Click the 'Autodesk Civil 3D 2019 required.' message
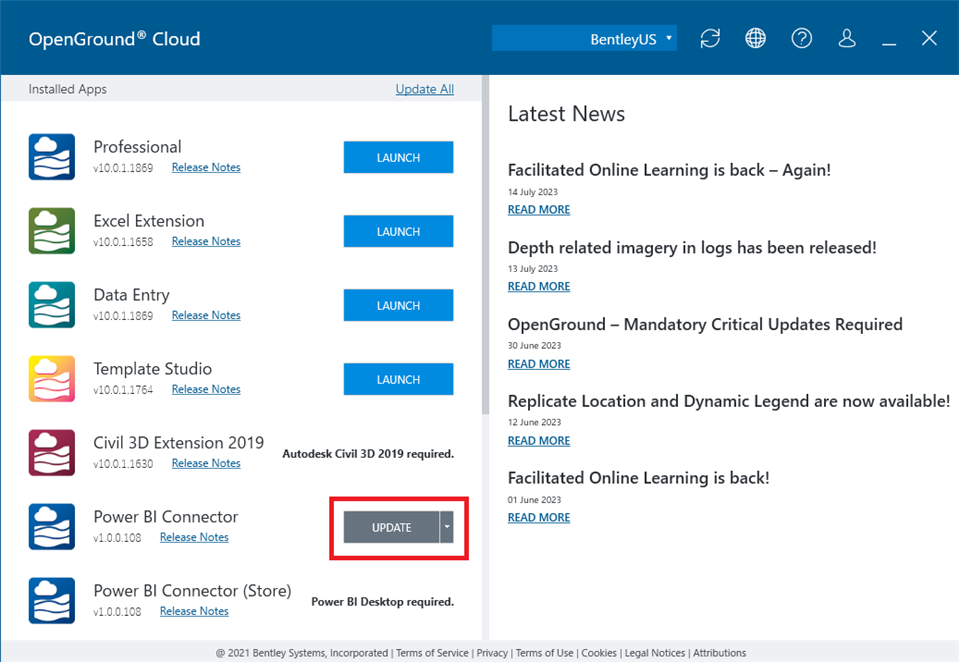Viewport: 959px width, 662px height. [x=368, y=454]
